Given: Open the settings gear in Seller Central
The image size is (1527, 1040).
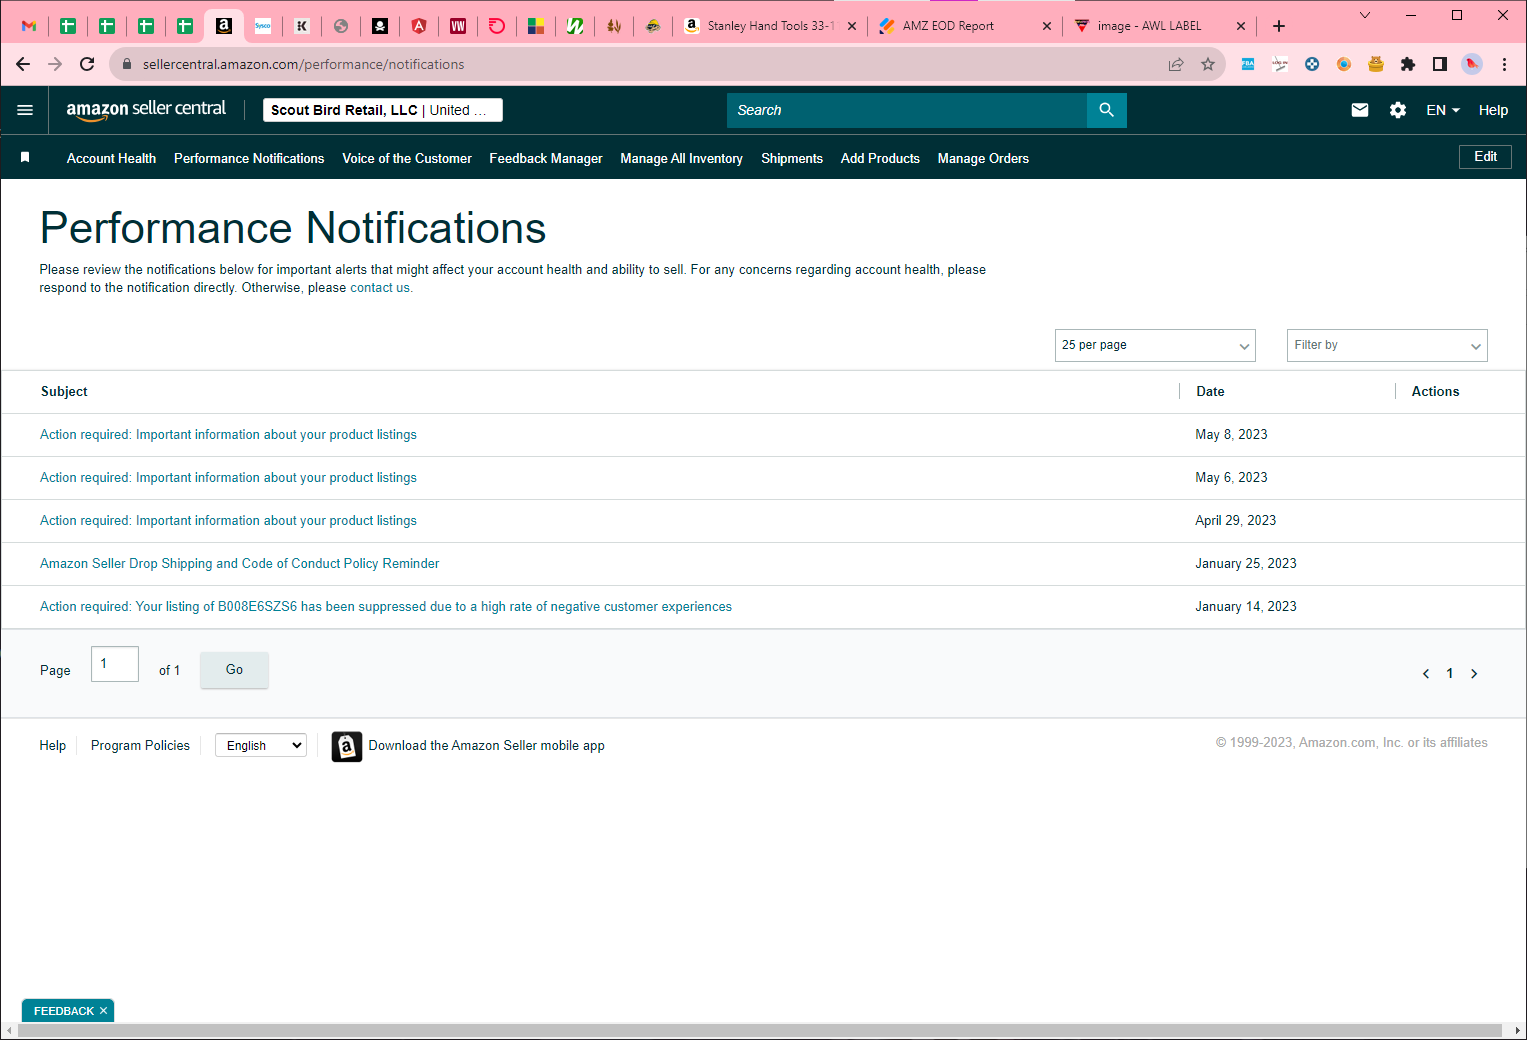Looking at the screenshot, I should pyautogui.click(x=1398, y=110).
